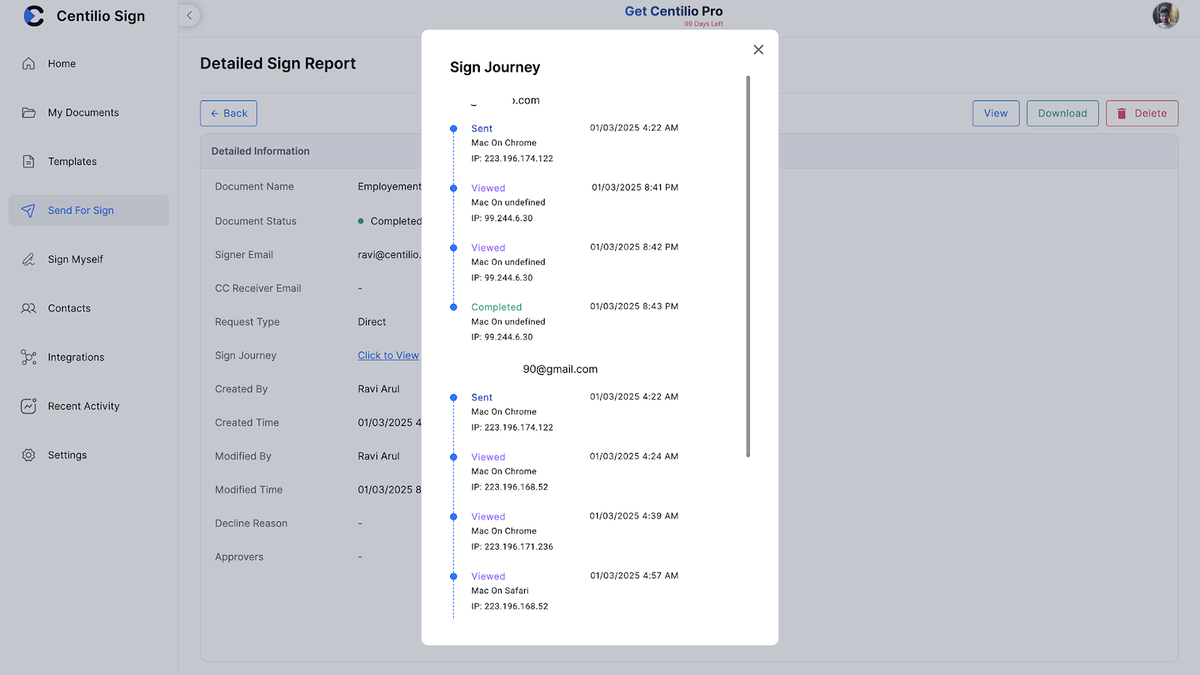Screen dimensions: 1200x675
Task: Click the Home icon in sidebar
Action: 29,64
